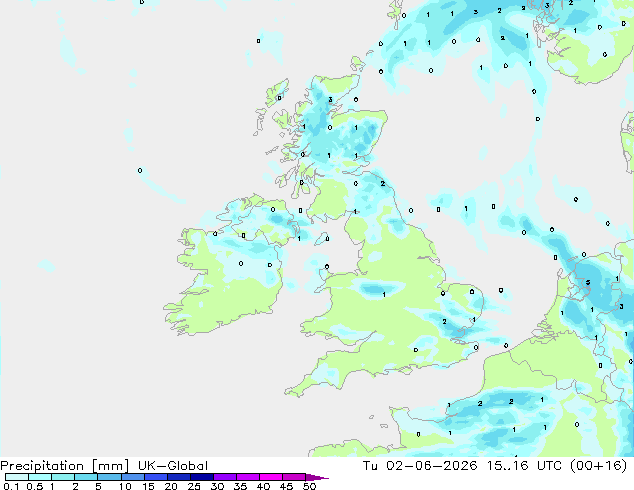The width and height of the screenshot is (634, 490).
Task: Select the 2–5 mm legend color swatch
Action: (86, 477)
